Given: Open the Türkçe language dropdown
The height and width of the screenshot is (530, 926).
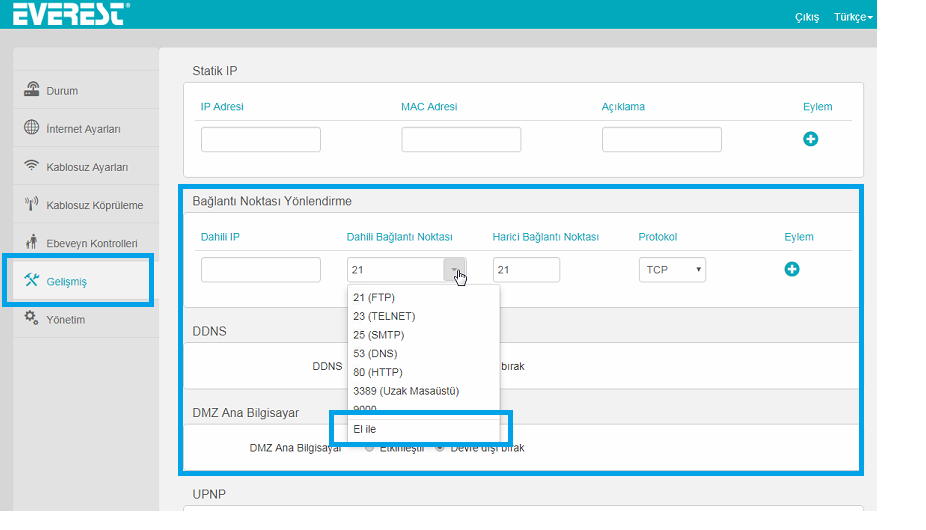Looking at the screenshot, I should [853, 17].
